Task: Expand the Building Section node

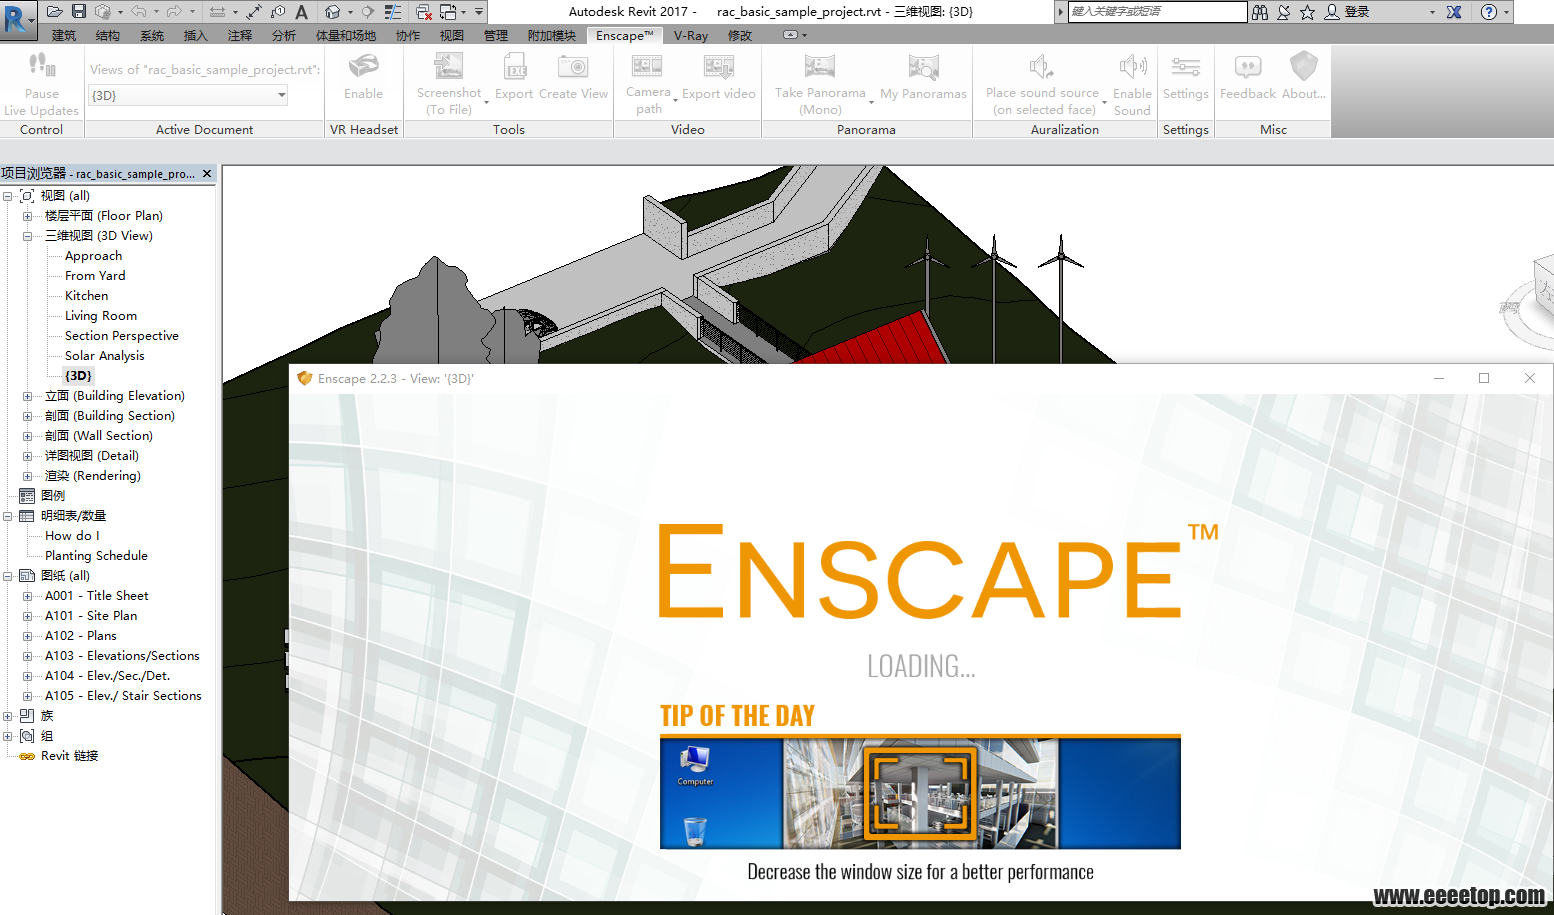Action: [x=28, y=416]
